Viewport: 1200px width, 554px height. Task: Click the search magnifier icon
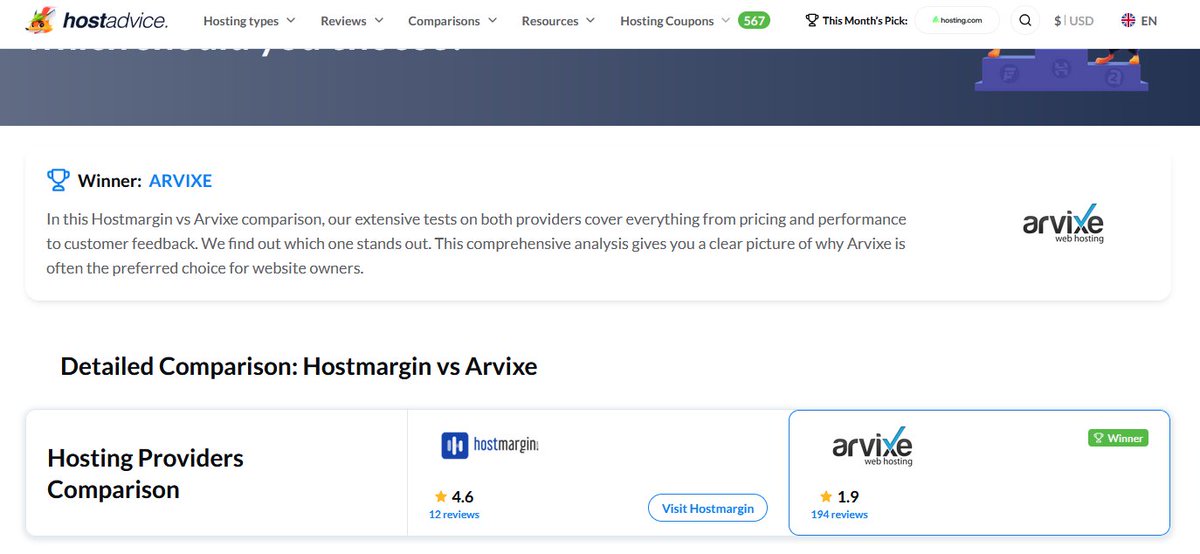[1025, 20]
